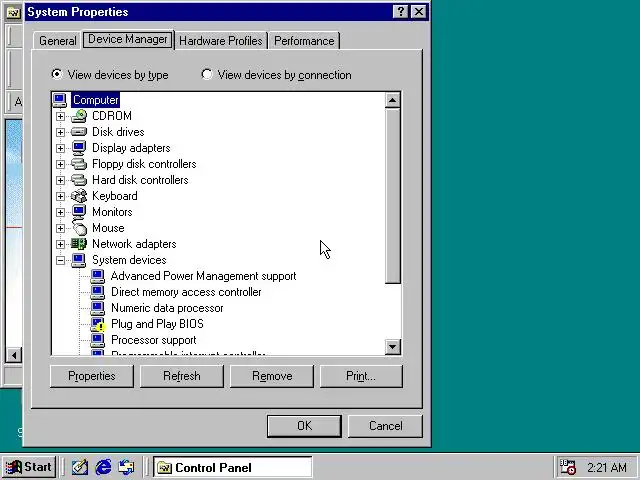The image size is (640, 480).
Task: Expand the Network adapters node
Action: (x=60, y=244)
